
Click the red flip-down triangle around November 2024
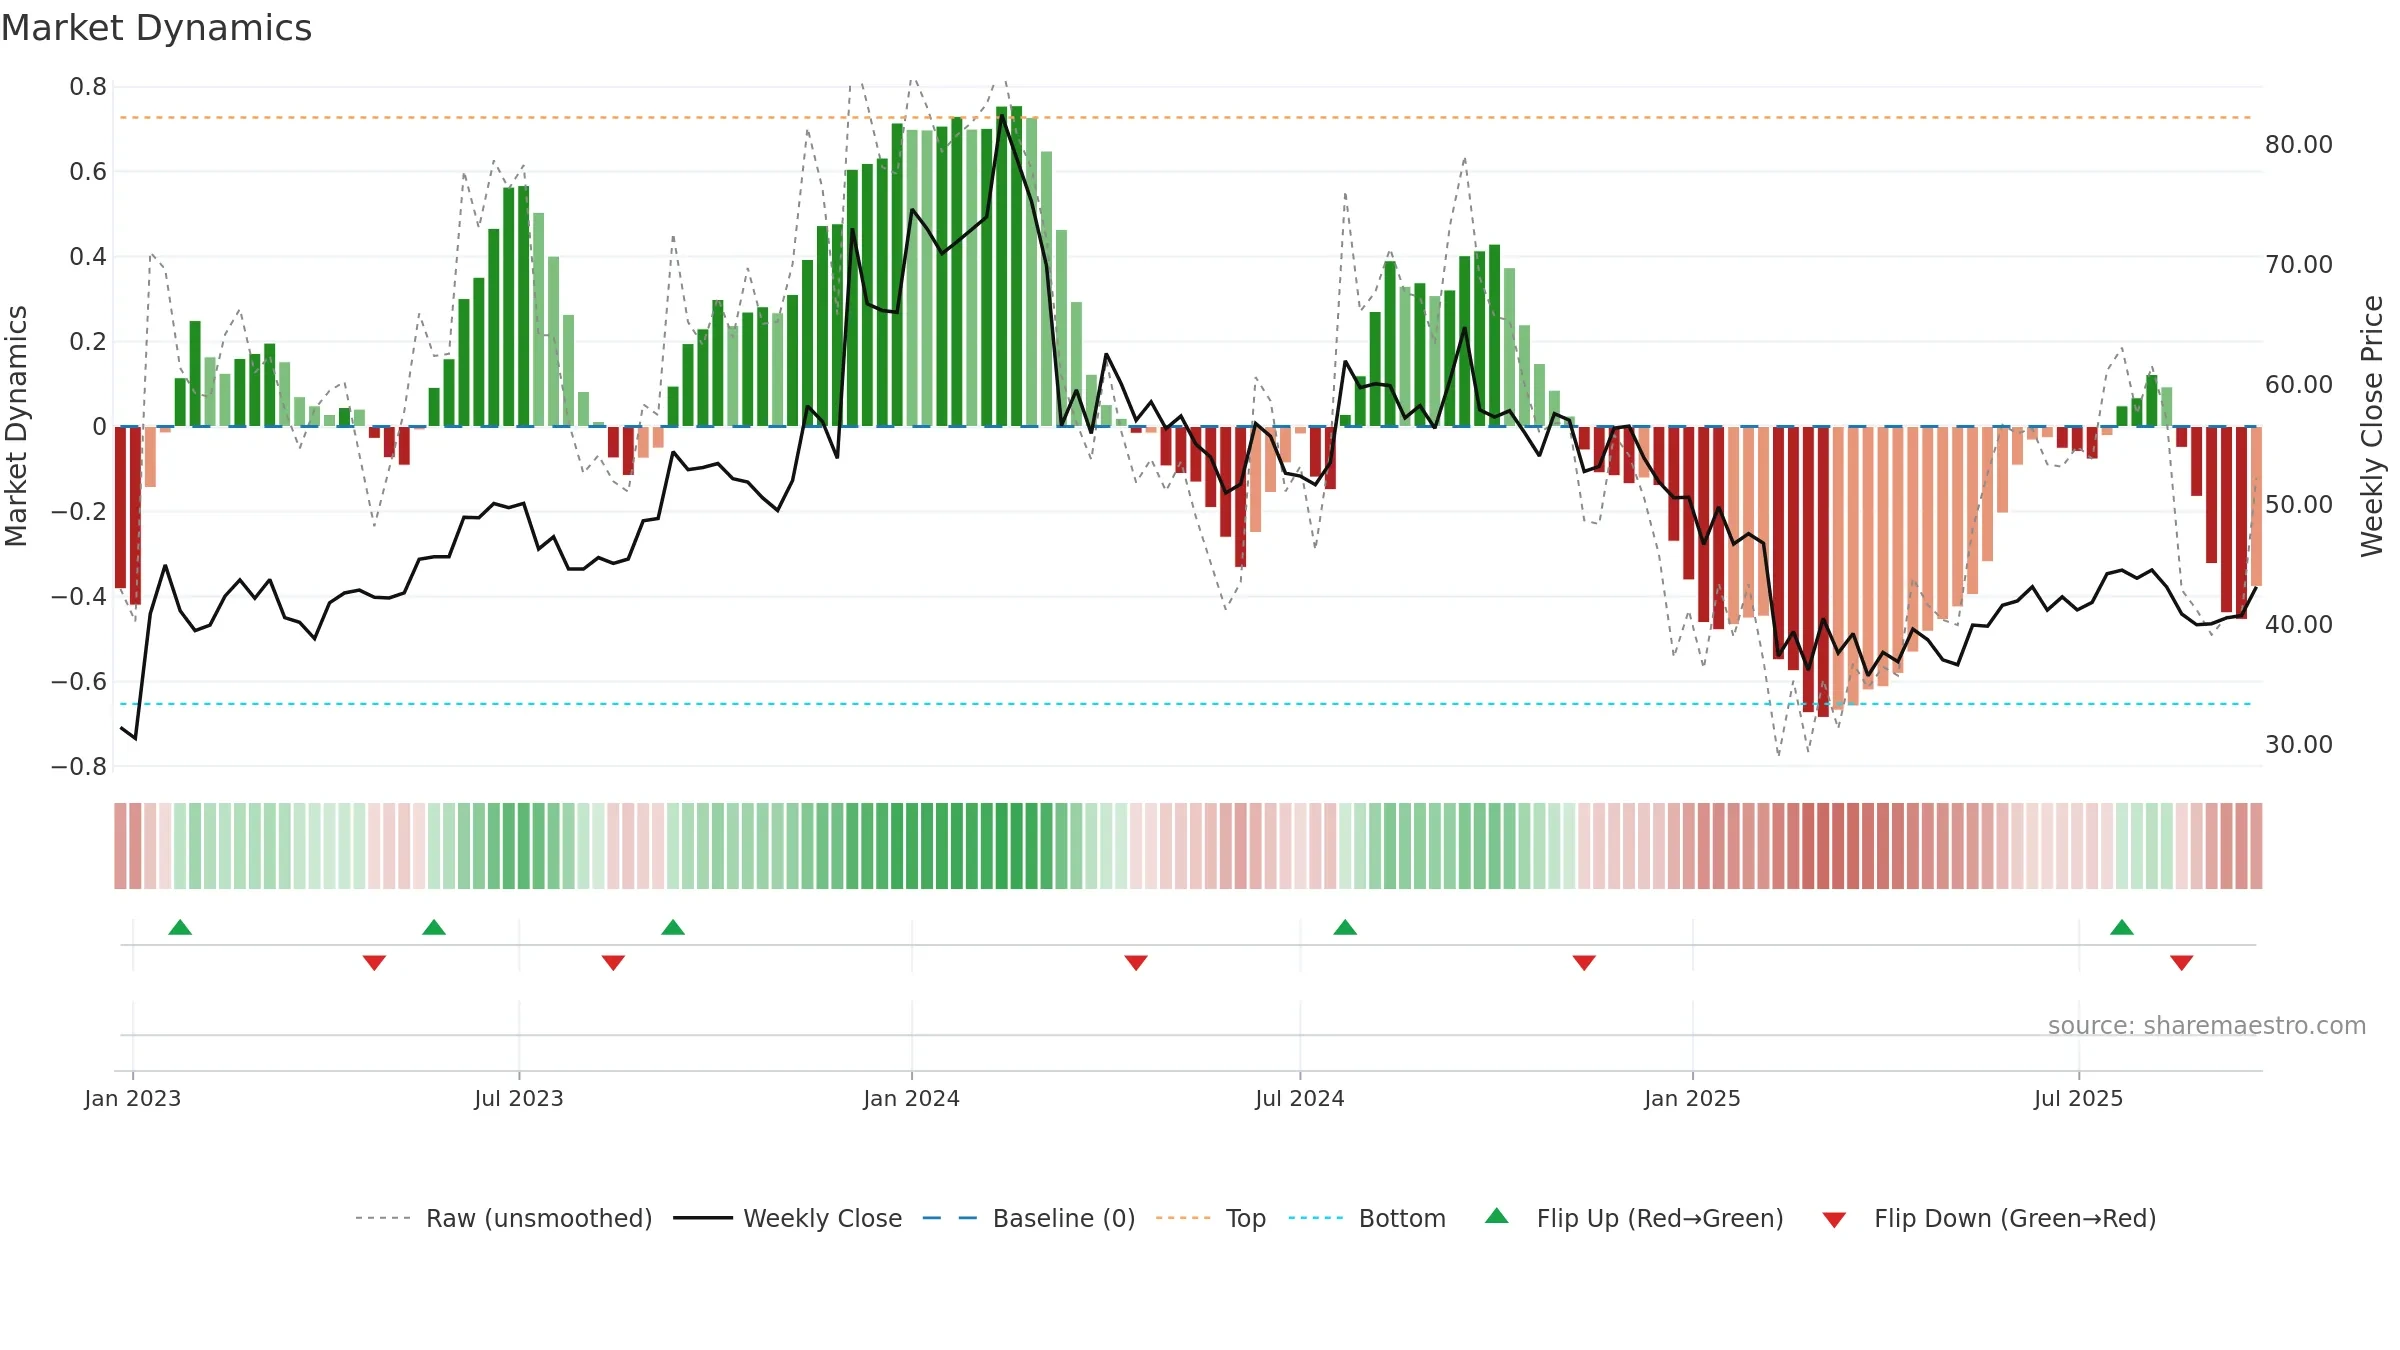(1584, 963)
